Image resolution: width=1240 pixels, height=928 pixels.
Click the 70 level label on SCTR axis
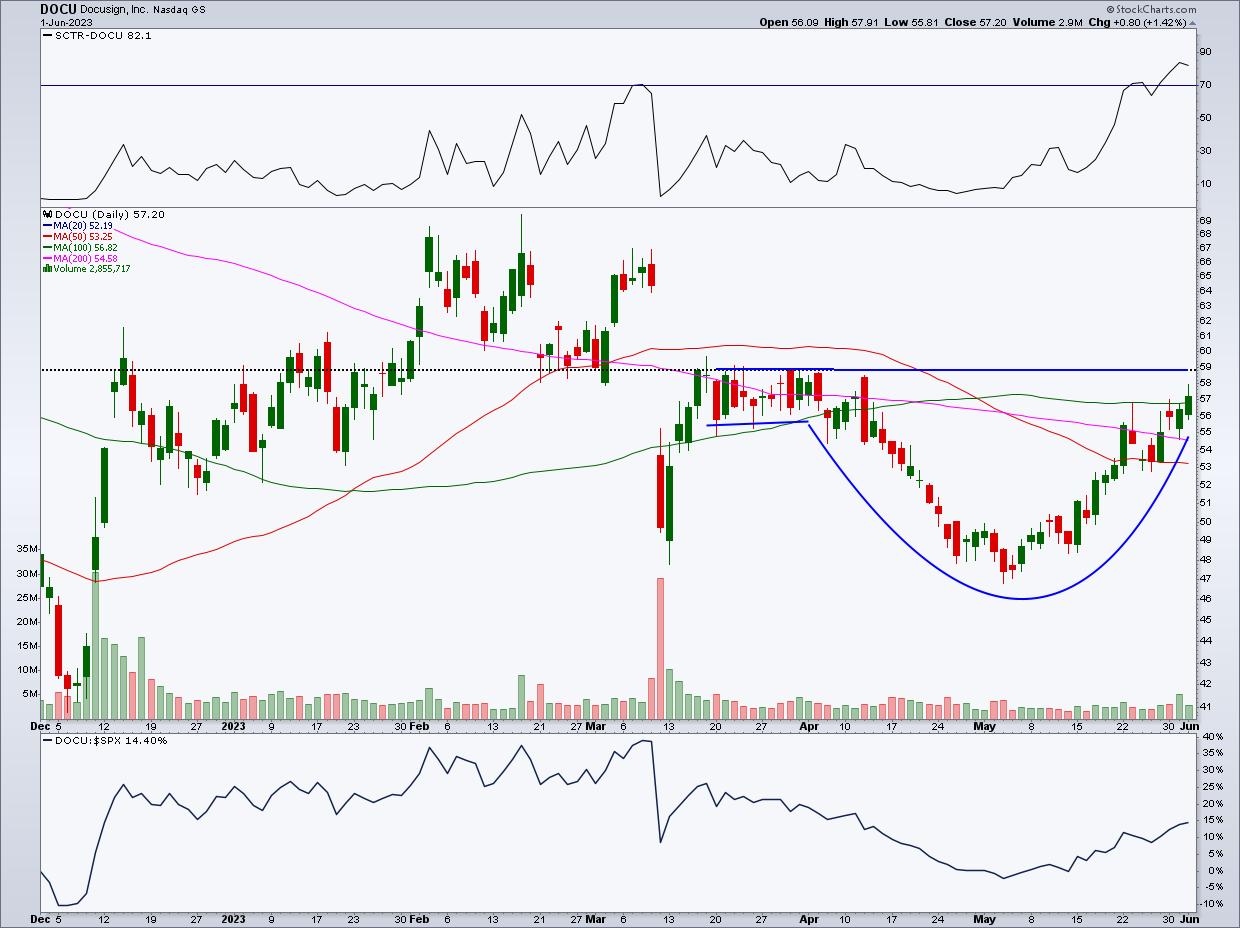coord(1204,85)
